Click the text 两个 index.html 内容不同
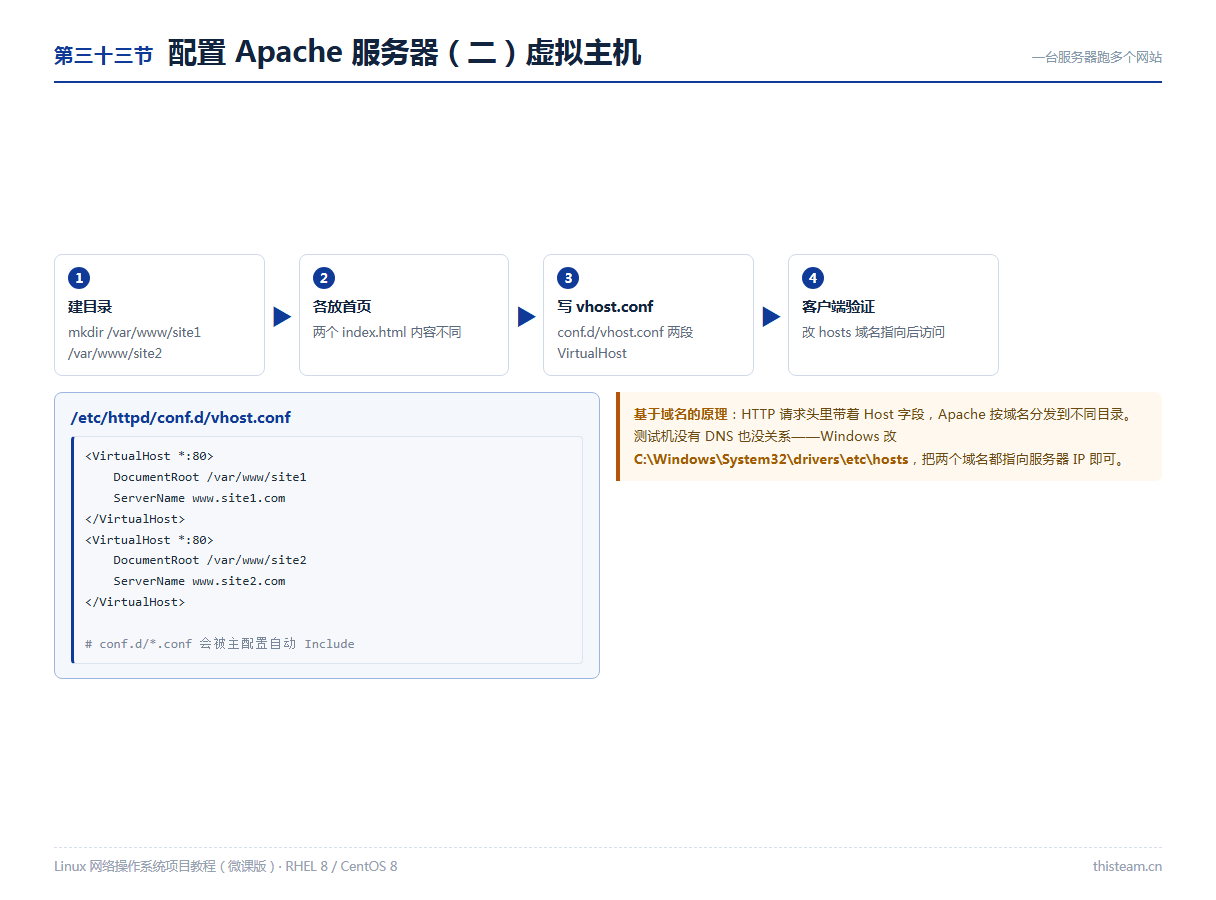The image size is (1216, 900). pyautogui.click(x=387, y=332)
